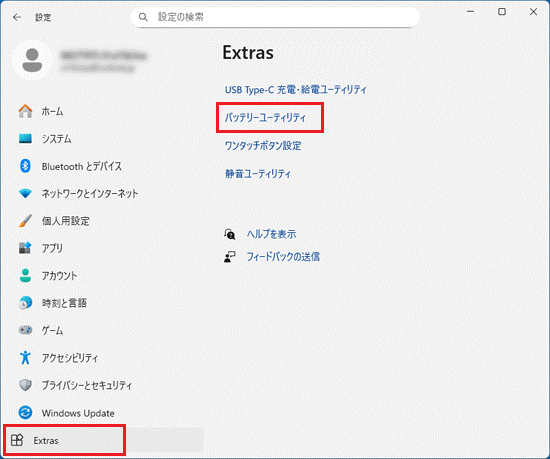Open the ヘルプを表示 link
This screenshot has height=459, width=550.
pyautogui.click(x=271, y=234)
